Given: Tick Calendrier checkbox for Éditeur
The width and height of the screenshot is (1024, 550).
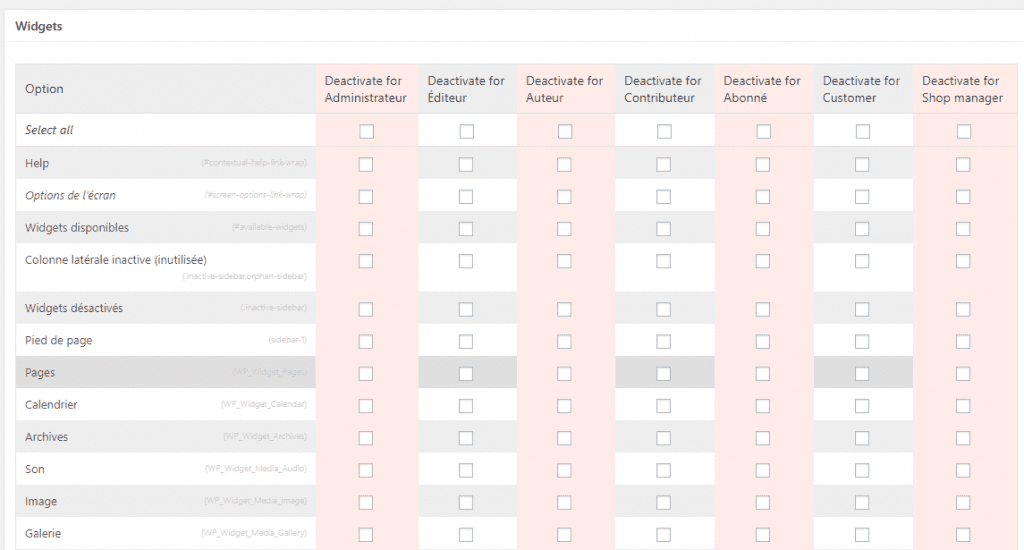Looking at the screenshot, I should click(x=466, y=405).
